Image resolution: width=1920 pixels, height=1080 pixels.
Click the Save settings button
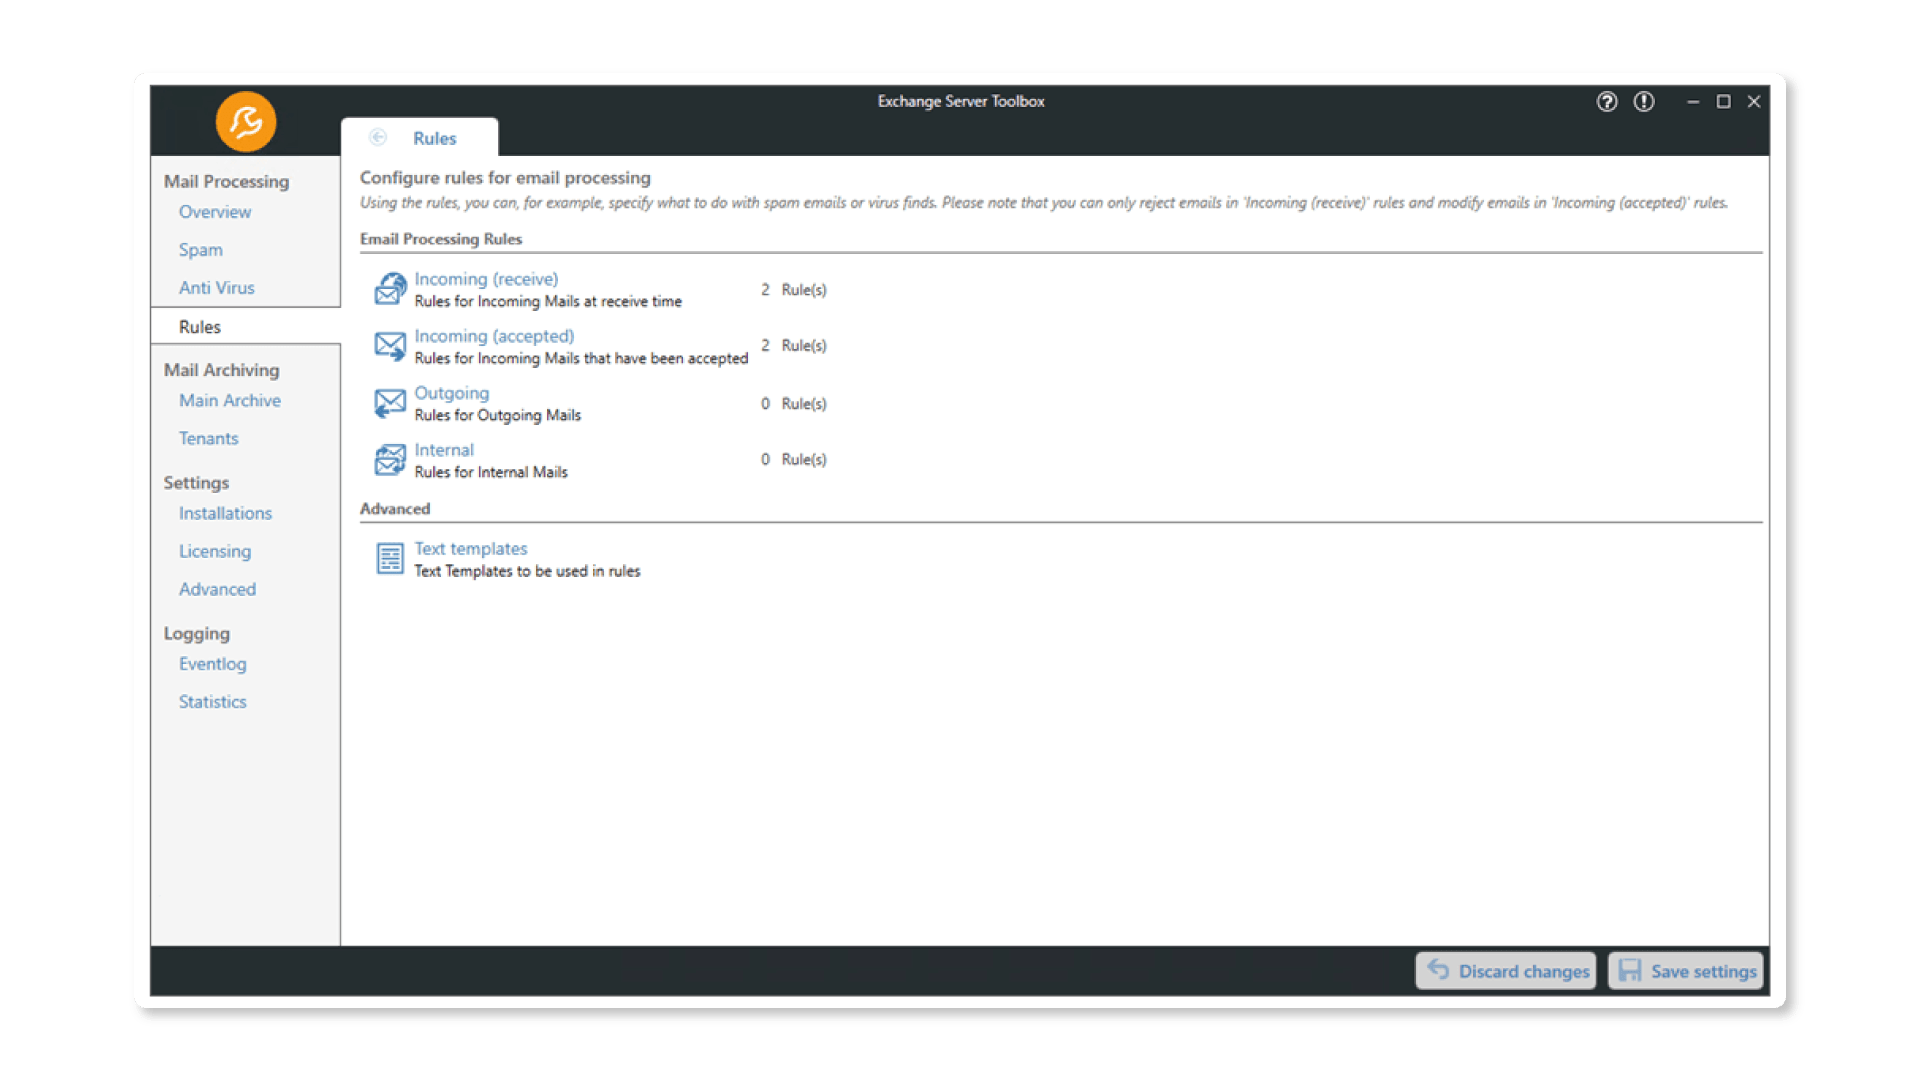click(1687, 971)
